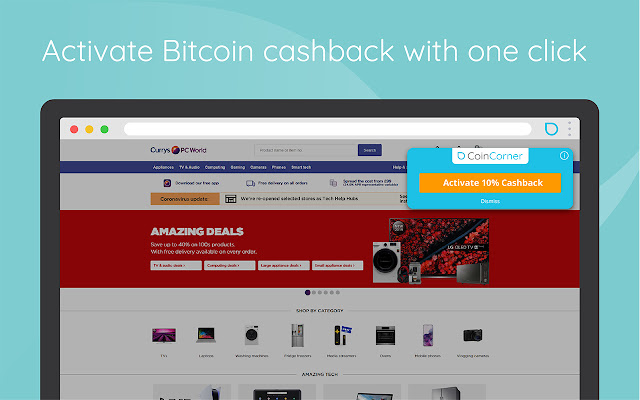Image resolution: width=640 pixels, height=400 pixels.
Task: Click the Coronavirus update banner
Action: pos(185,199)
